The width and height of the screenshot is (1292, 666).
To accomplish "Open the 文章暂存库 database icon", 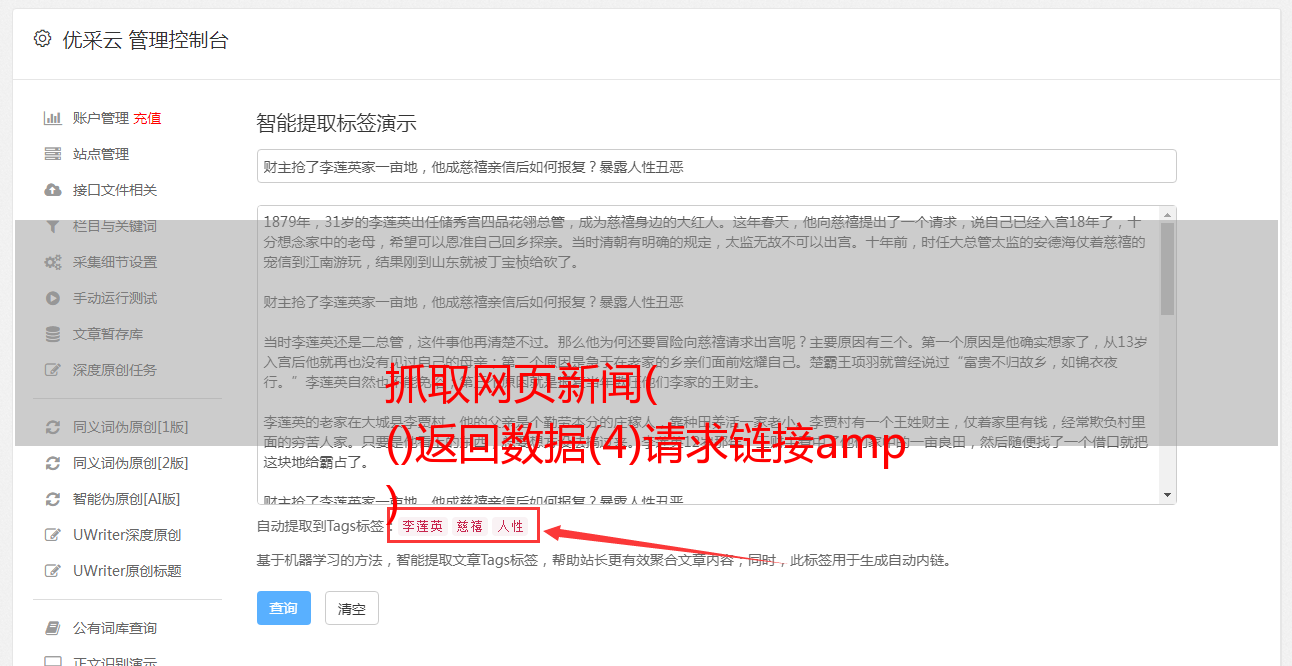I will (53, 334).
